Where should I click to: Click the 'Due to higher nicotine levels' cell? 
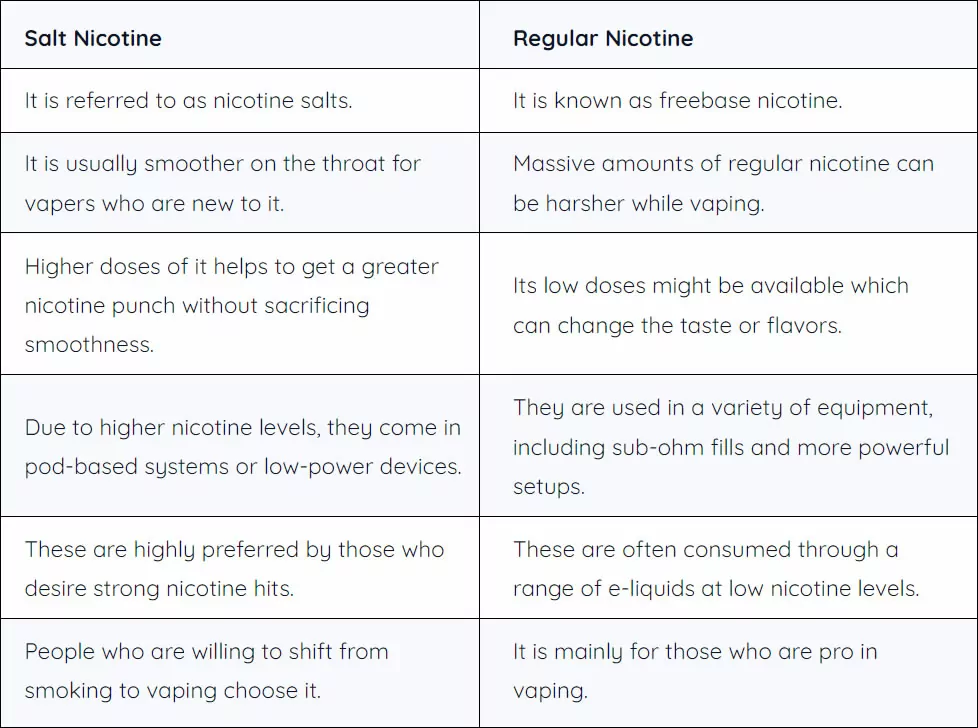tap(240, 445)
